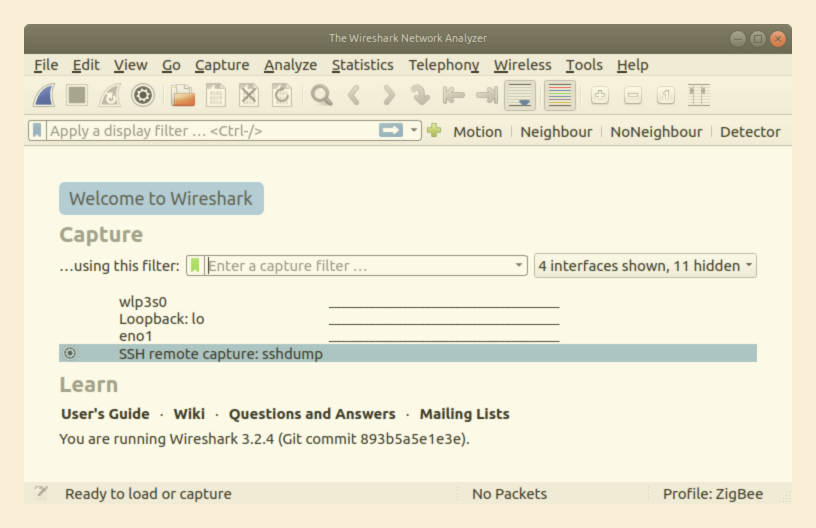Open the Telephony menu
Viewport: 816px width, 528px height.
tap(444, 65)
